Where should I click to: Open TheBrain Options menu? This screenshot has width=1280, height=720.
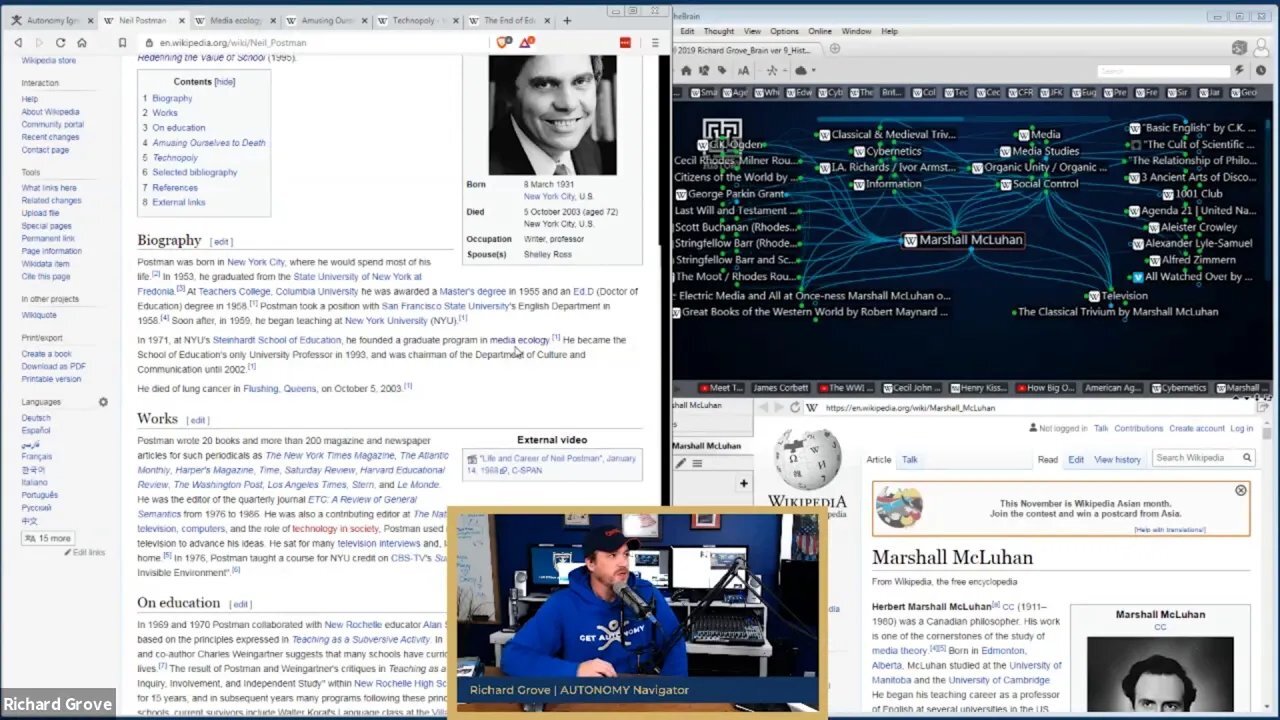784,31
